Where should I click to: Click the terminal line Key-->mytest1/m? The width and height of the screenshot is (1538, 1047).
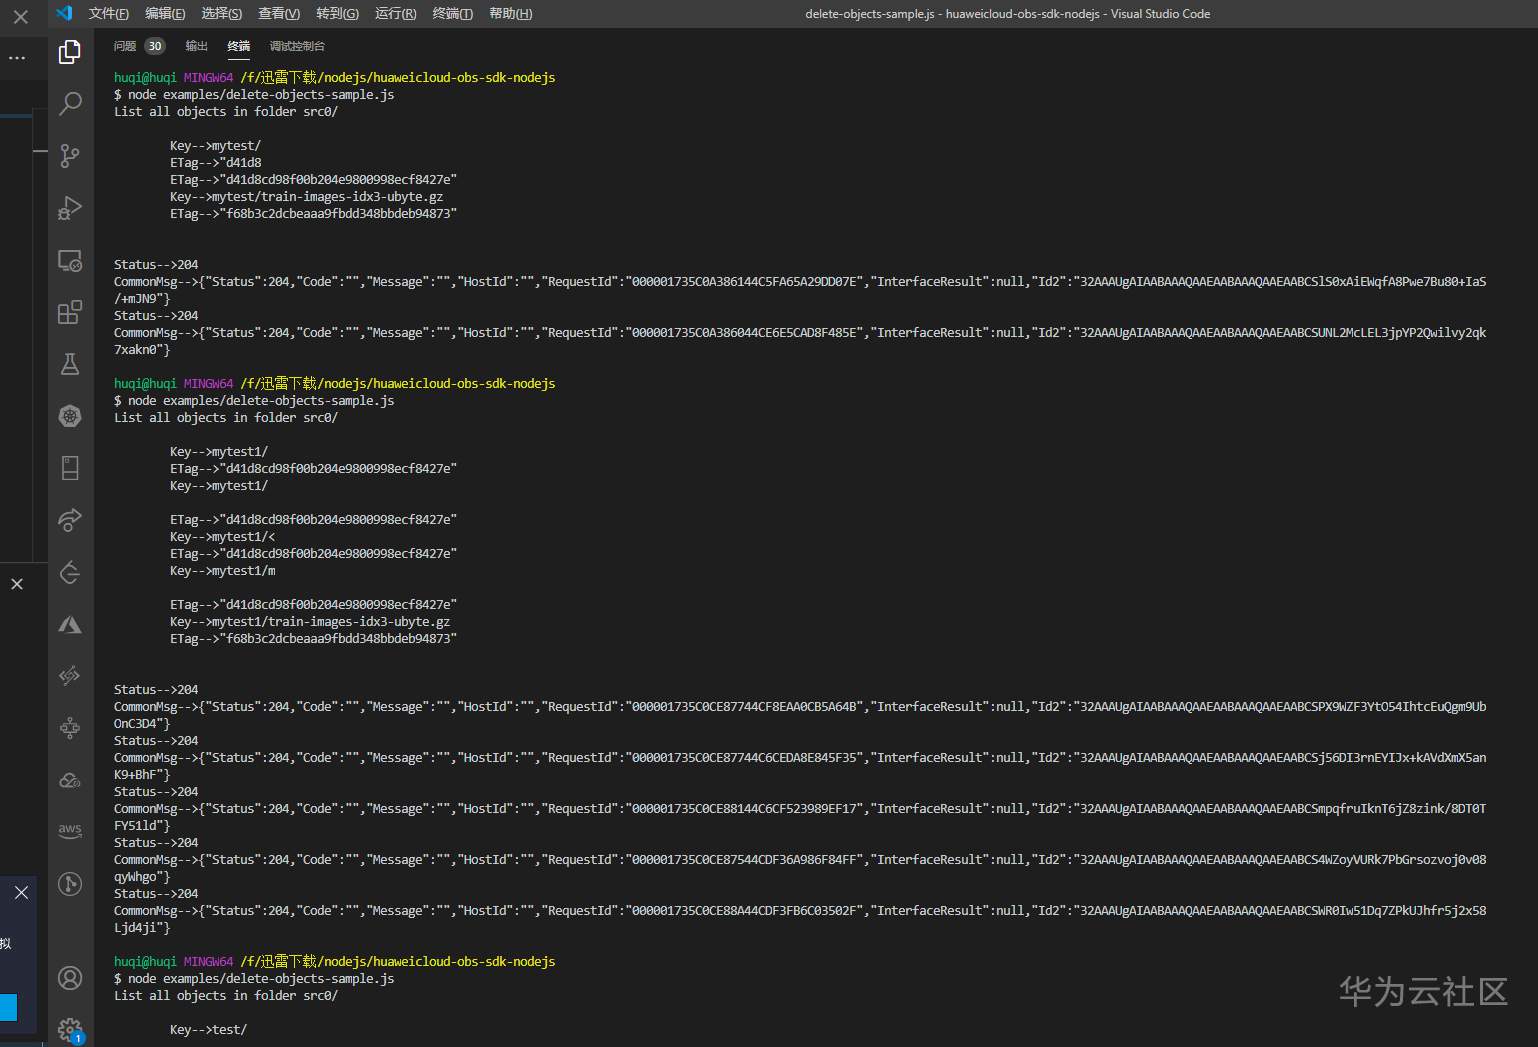(x=222, y=571)
